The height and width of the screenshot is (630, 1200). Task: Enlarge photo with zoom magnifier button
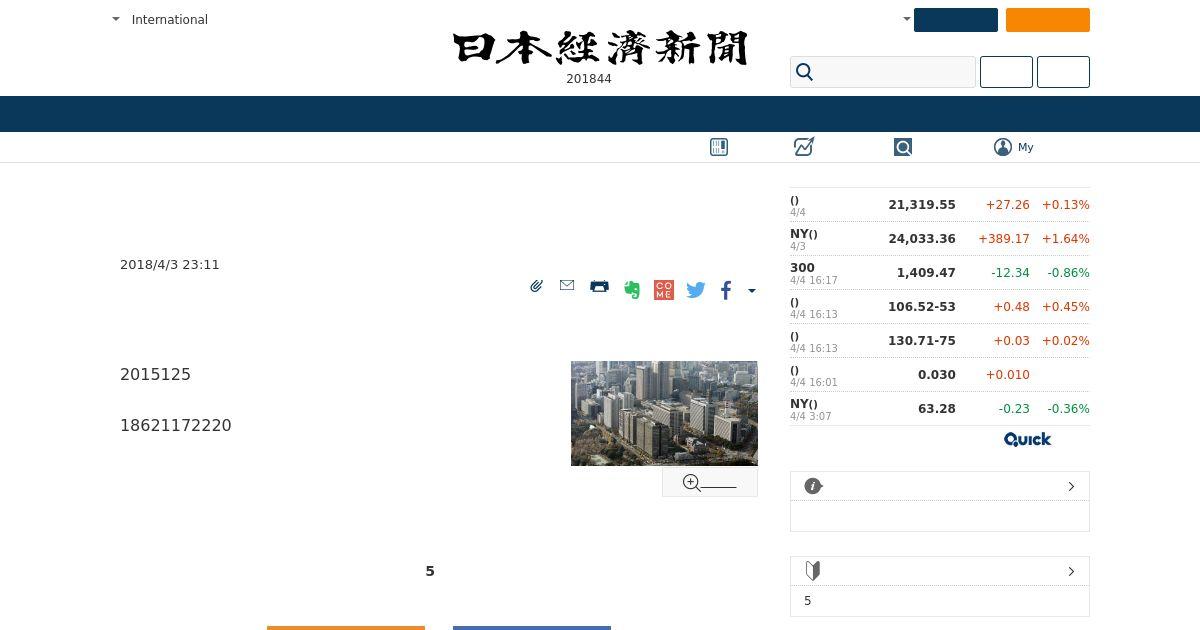coord(710,483)
